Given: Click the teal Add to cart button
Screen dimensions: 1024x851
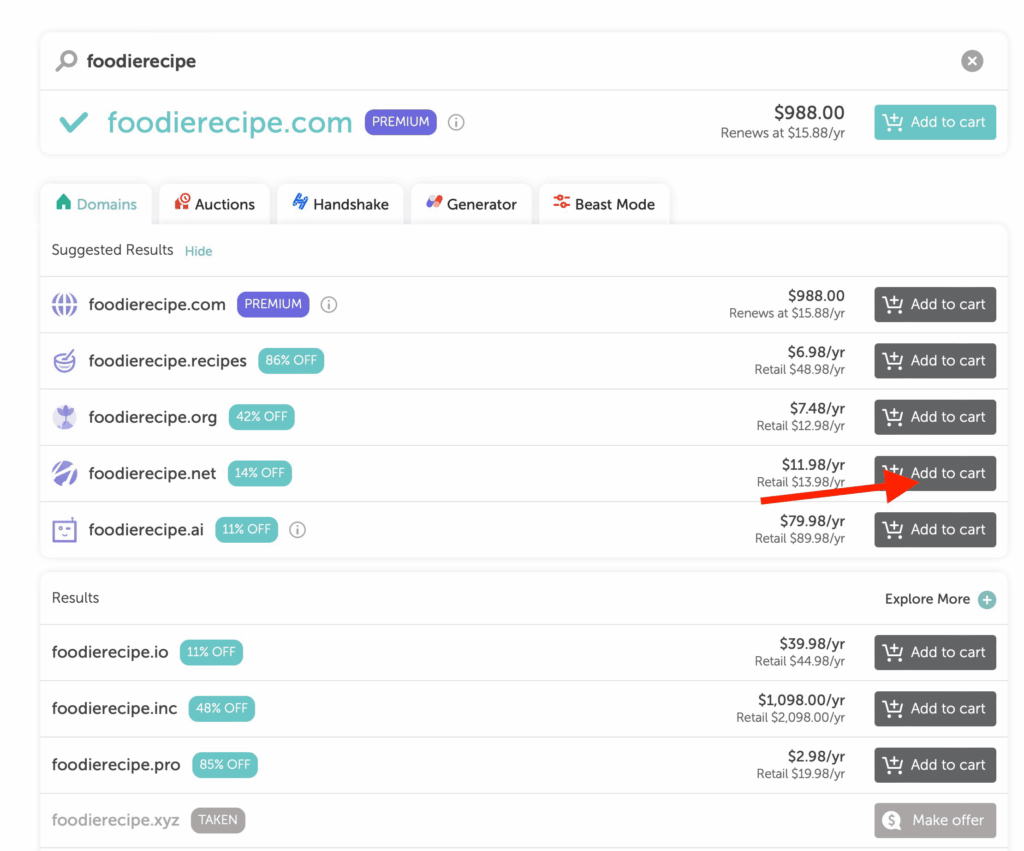Looking at the screenshot, I should 934,122.
